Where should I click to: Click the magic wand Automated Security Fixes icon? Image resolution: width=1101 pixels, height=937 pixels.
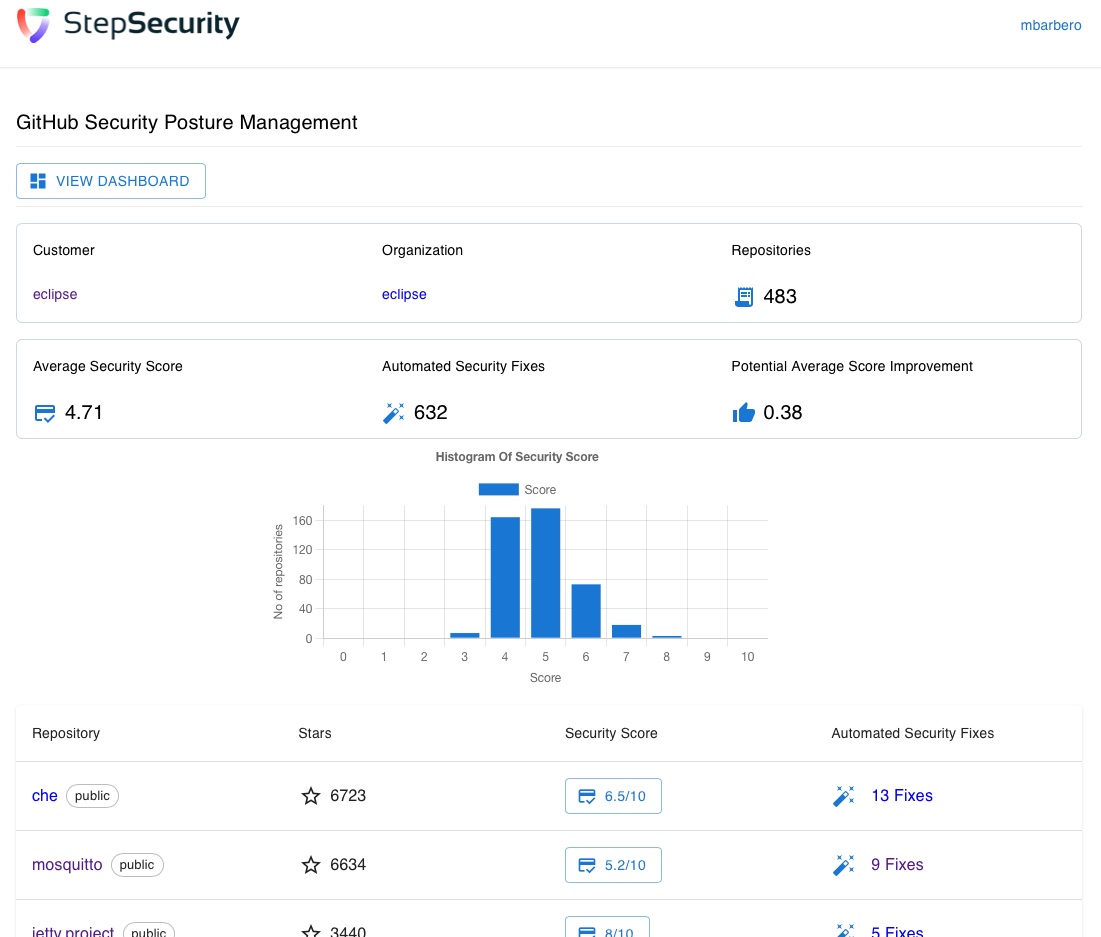[394, 413]
